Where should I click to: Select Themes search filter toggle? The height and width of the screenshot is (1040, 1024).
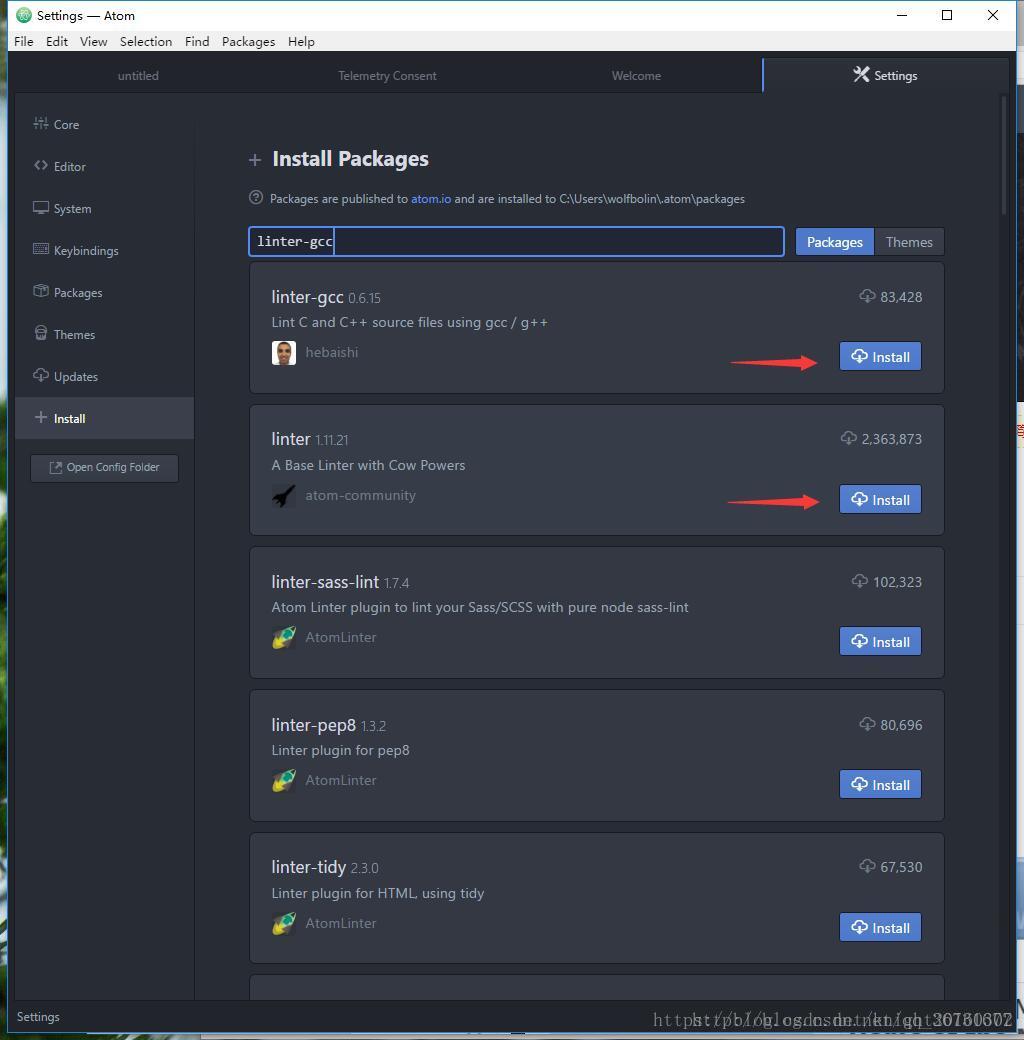pyautogui.click(x=909, y=242)
